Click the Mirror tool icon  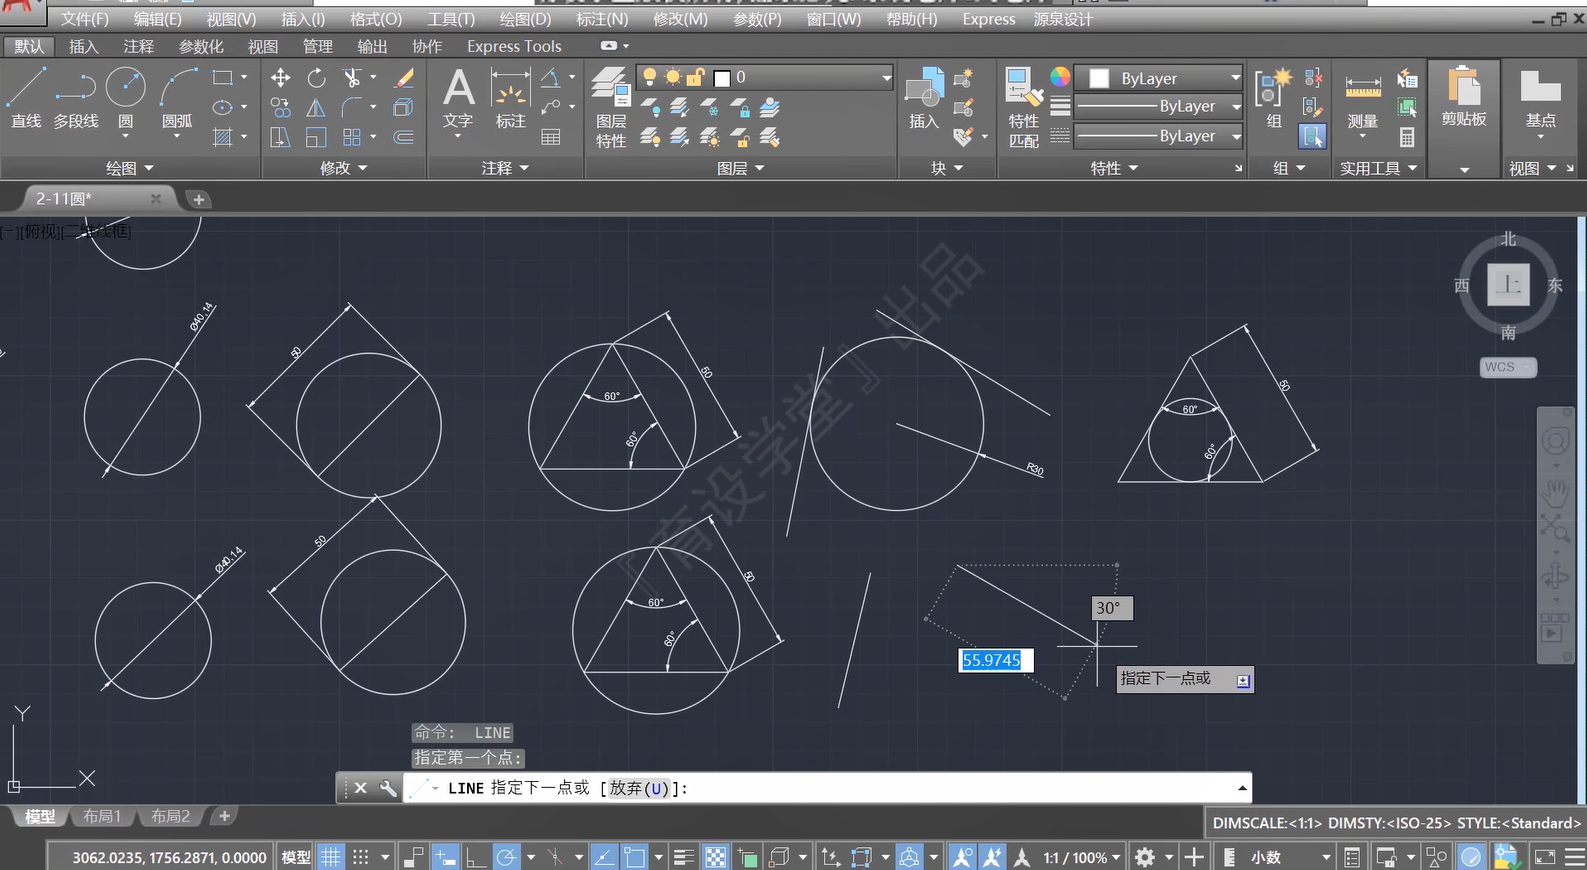tap(316, 108)
